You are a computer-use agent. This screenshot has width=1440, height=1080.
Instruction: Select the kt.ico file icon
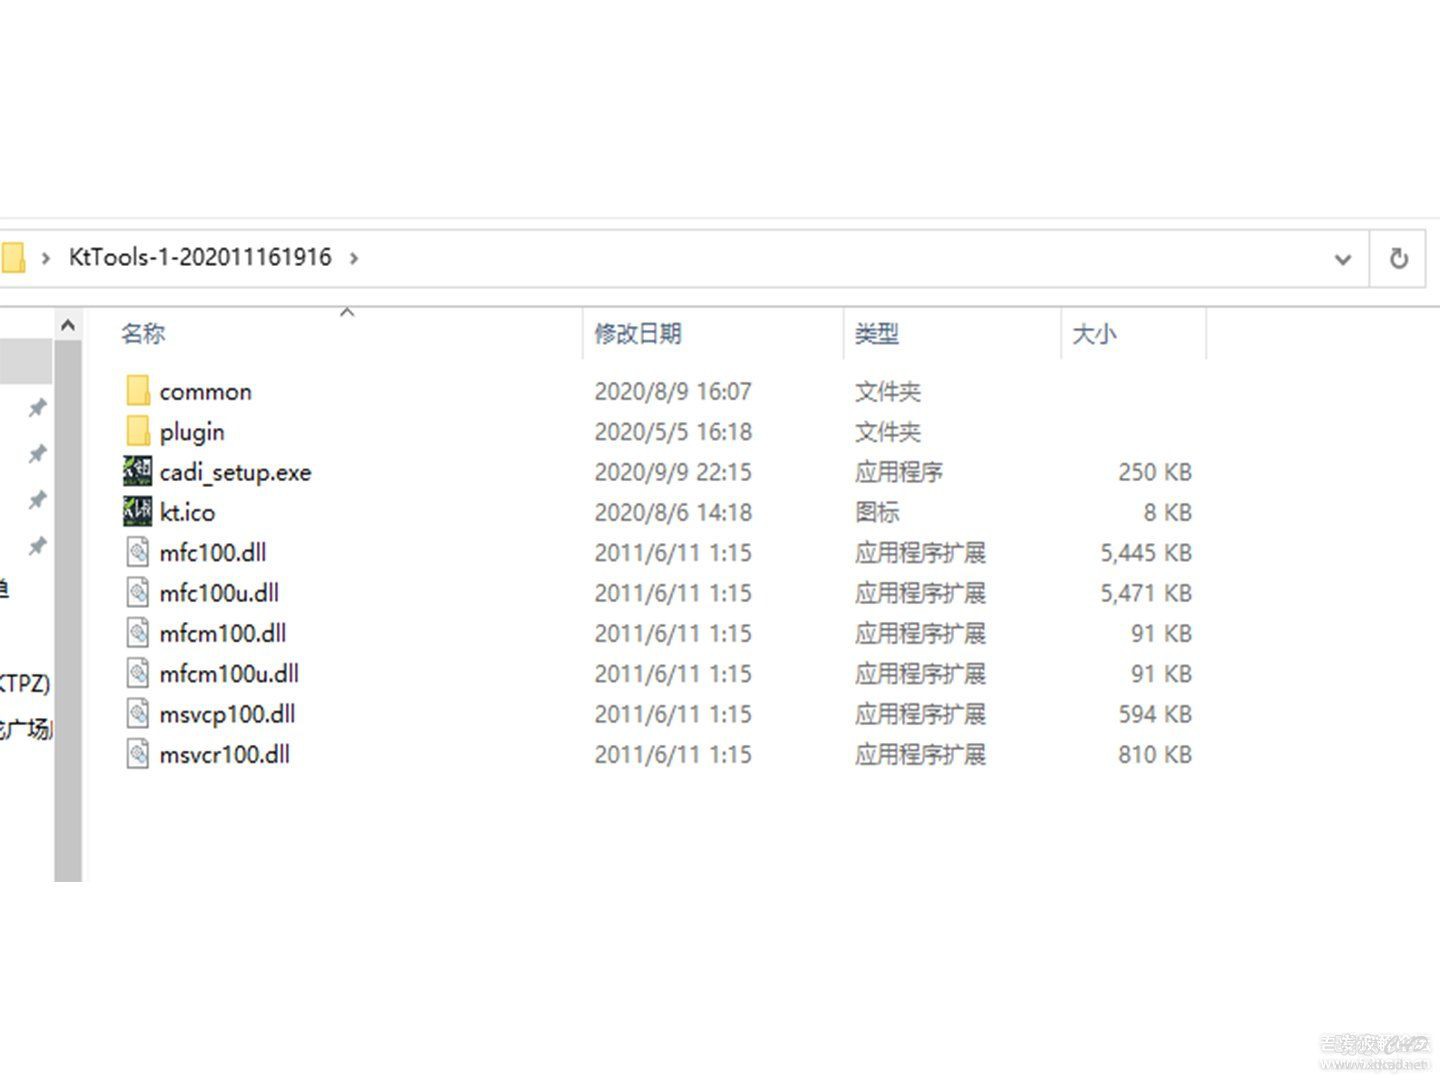point(138,512)
